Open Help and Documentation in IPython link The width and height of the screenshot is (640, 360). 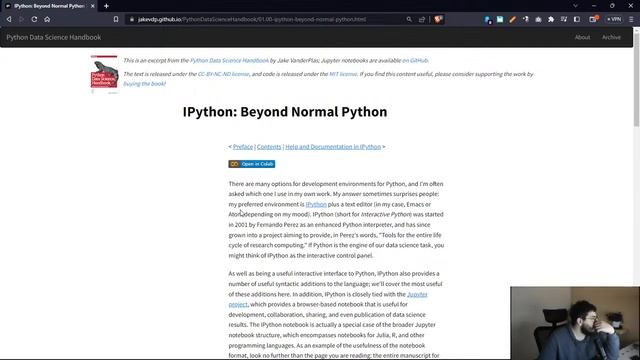(x=333, y=147)
